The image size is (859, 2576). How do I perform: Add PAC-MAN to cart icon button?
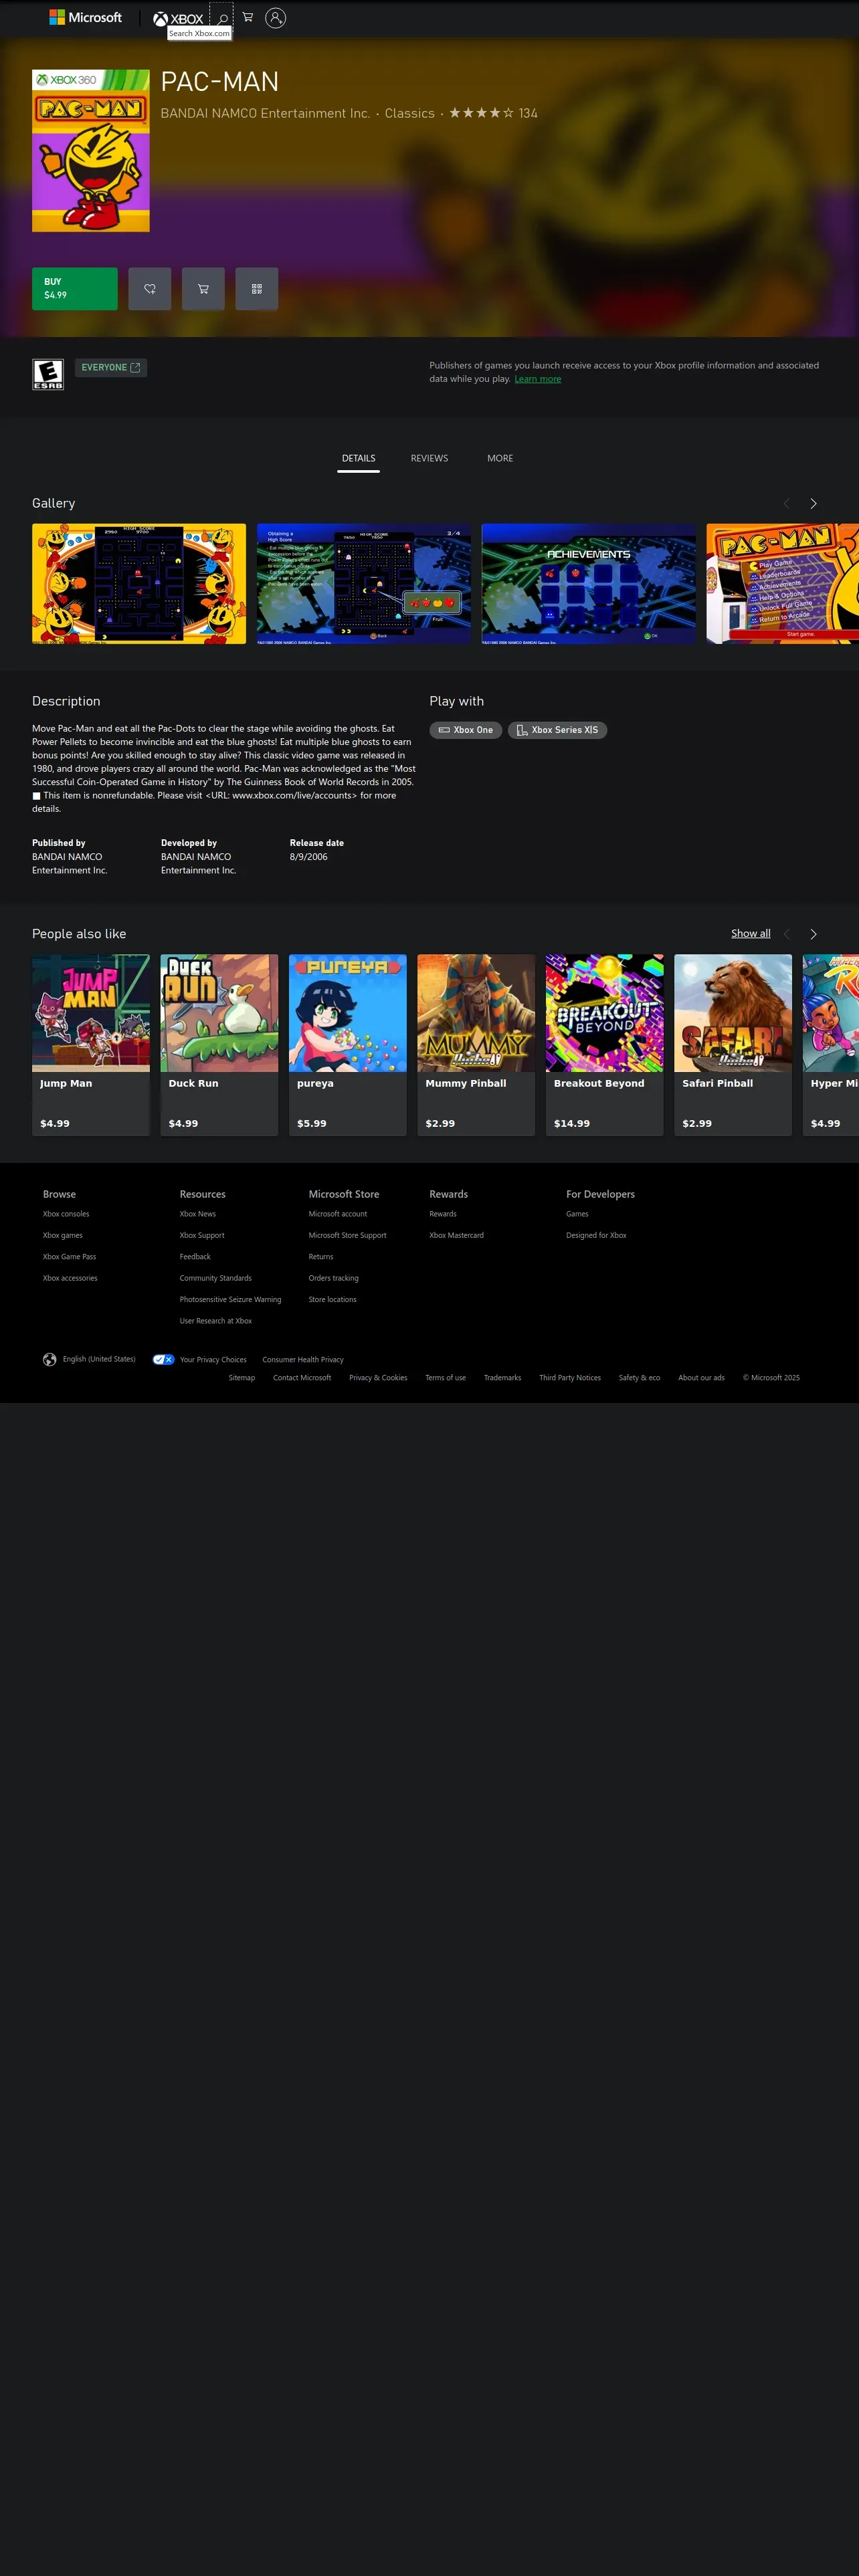coord(203,289)
